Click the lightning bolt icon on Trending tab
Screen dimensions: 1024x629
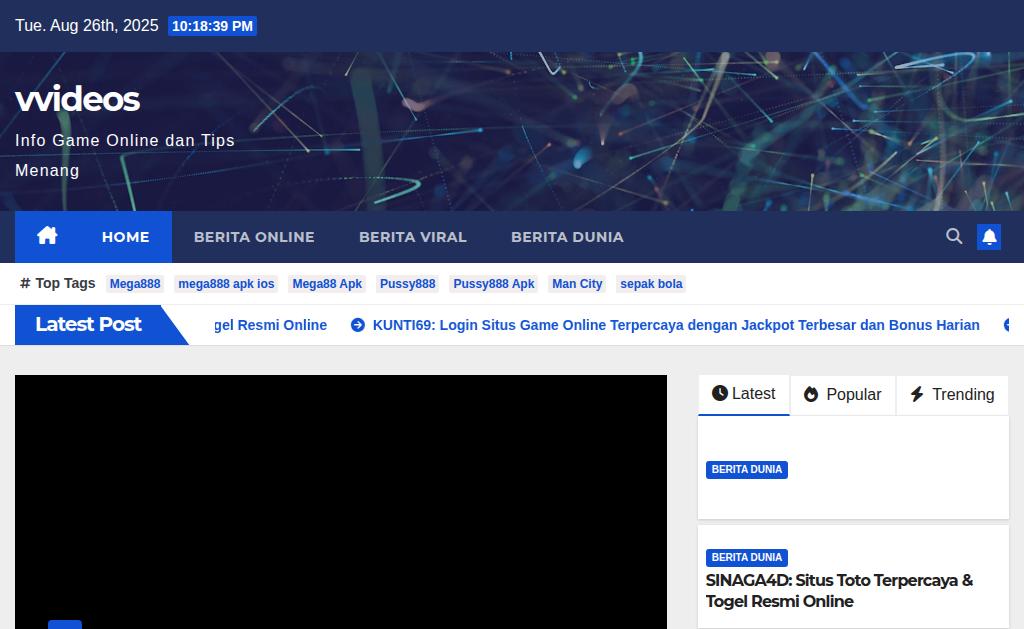(x=917, y=394)
